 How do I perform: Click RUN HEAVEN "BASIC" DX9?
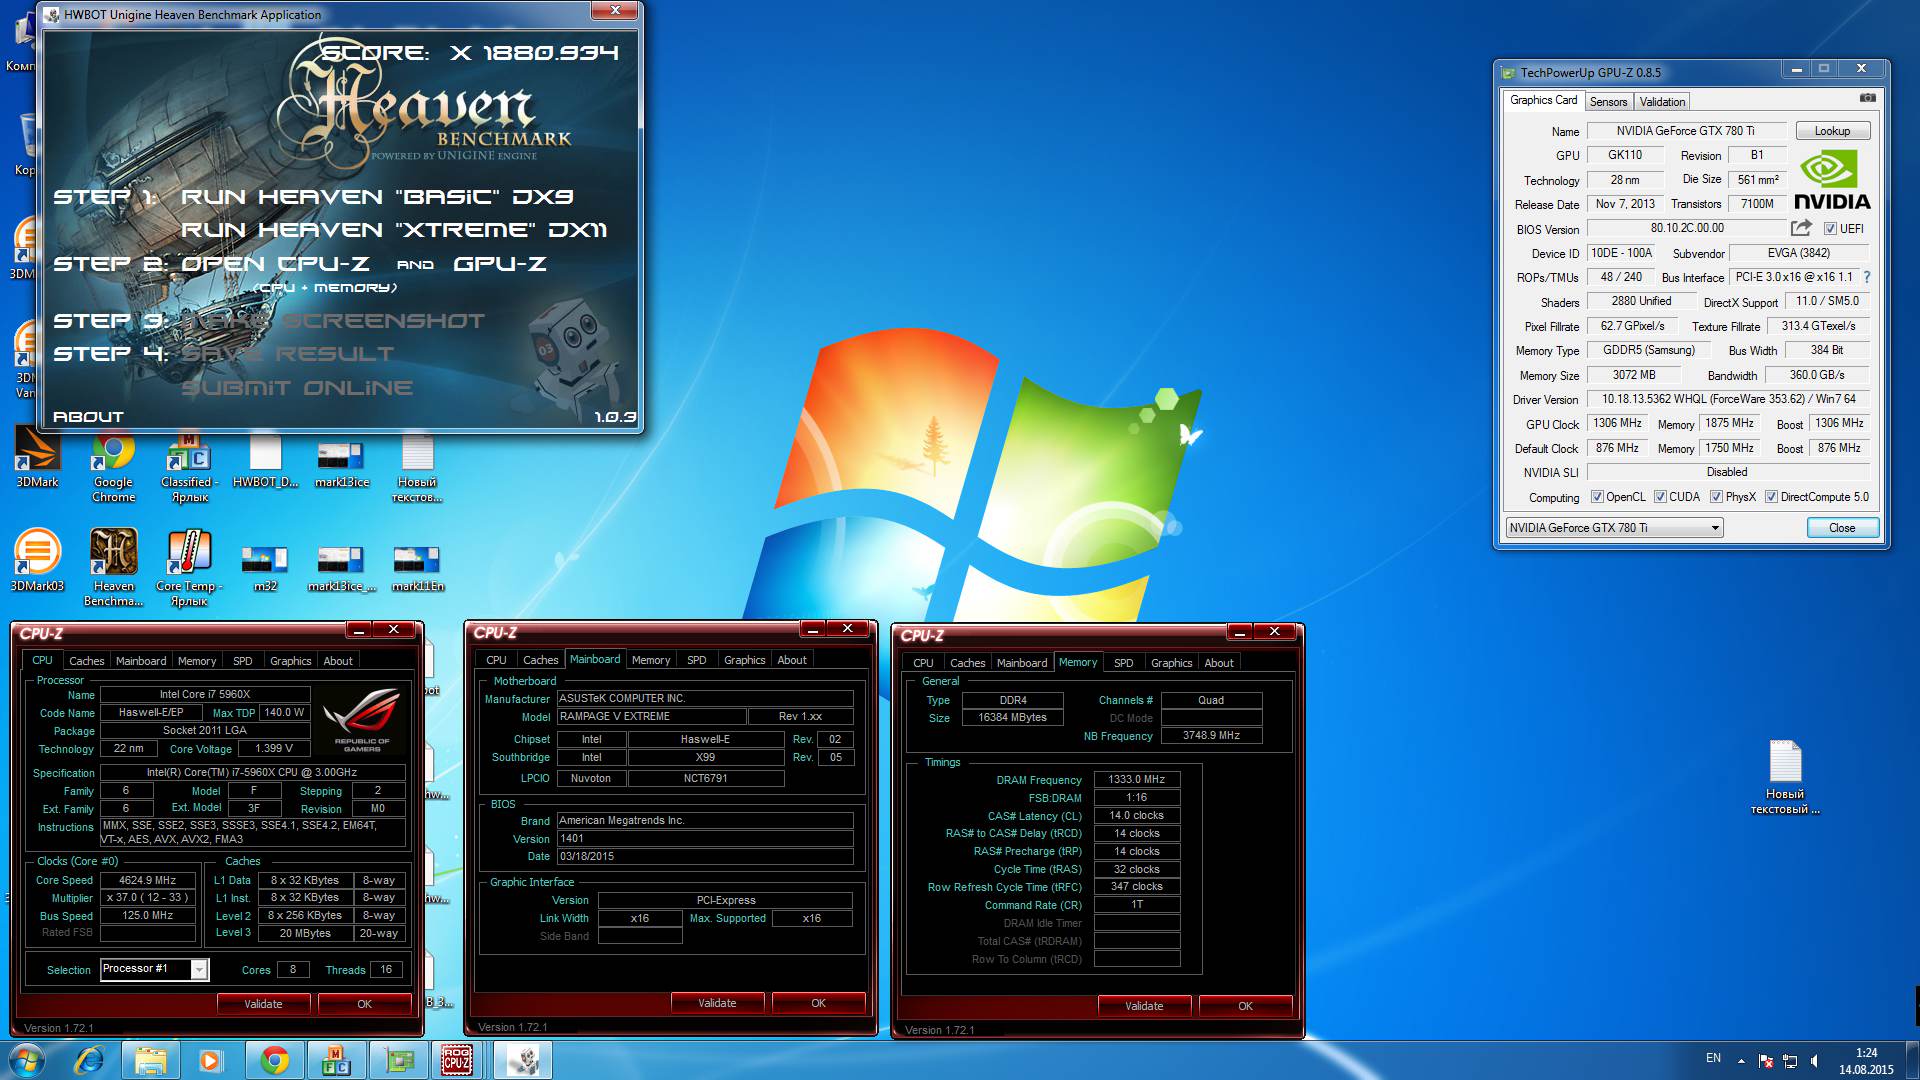click(x=377, y=197)
